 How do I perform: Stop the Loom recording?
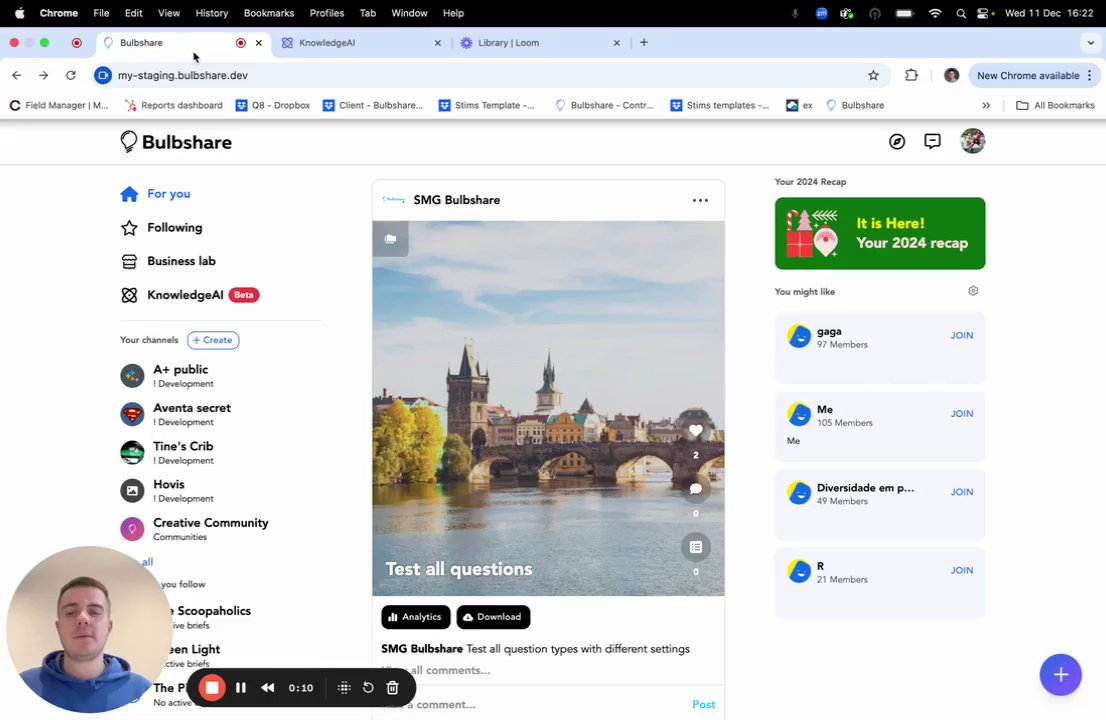click(x=212, y=688)
